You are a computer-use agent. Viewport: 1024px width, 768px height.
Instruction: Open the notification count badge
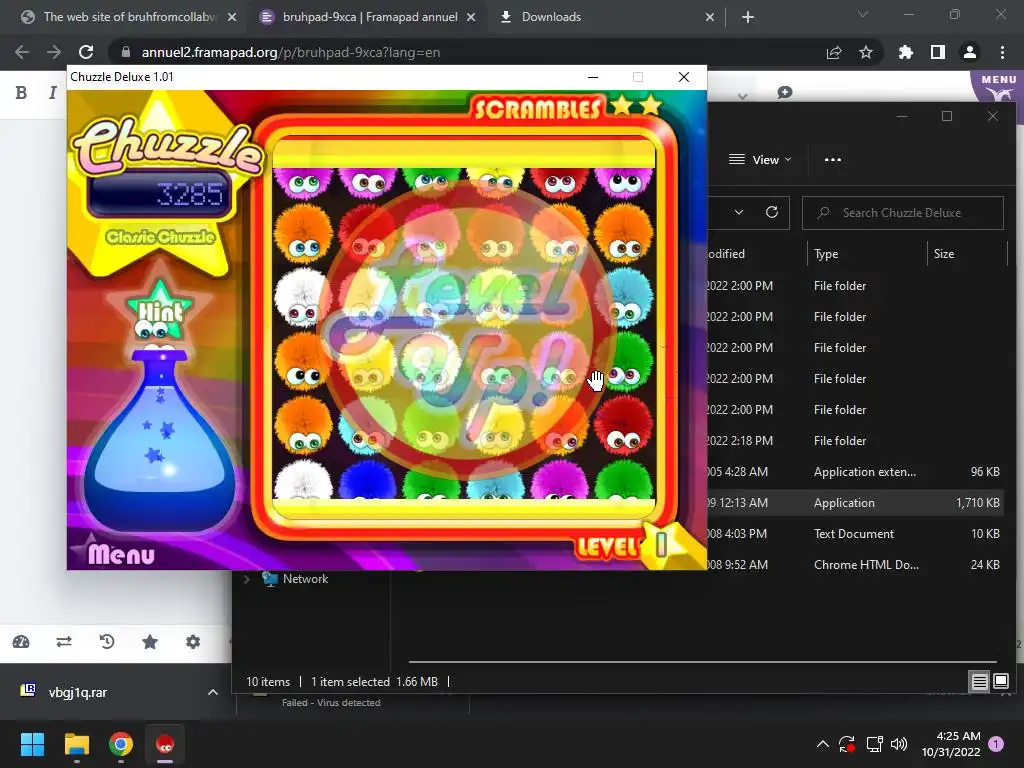pyautogui.click(x=996, y=744)
